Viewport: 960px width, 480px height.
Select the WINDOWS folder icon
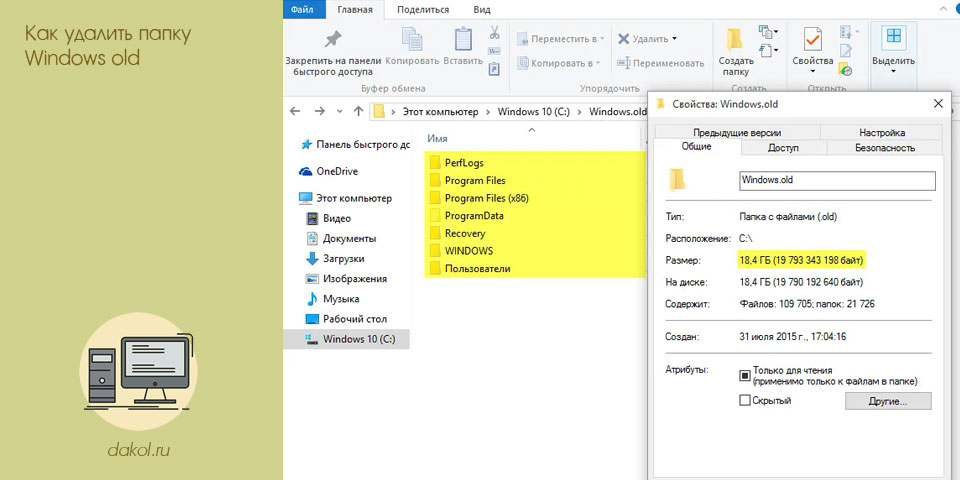pyautogui.click(x=435, y=251)
